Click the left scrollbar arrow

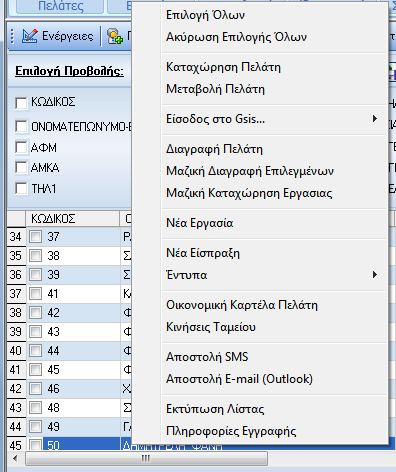tap(15, 458)
